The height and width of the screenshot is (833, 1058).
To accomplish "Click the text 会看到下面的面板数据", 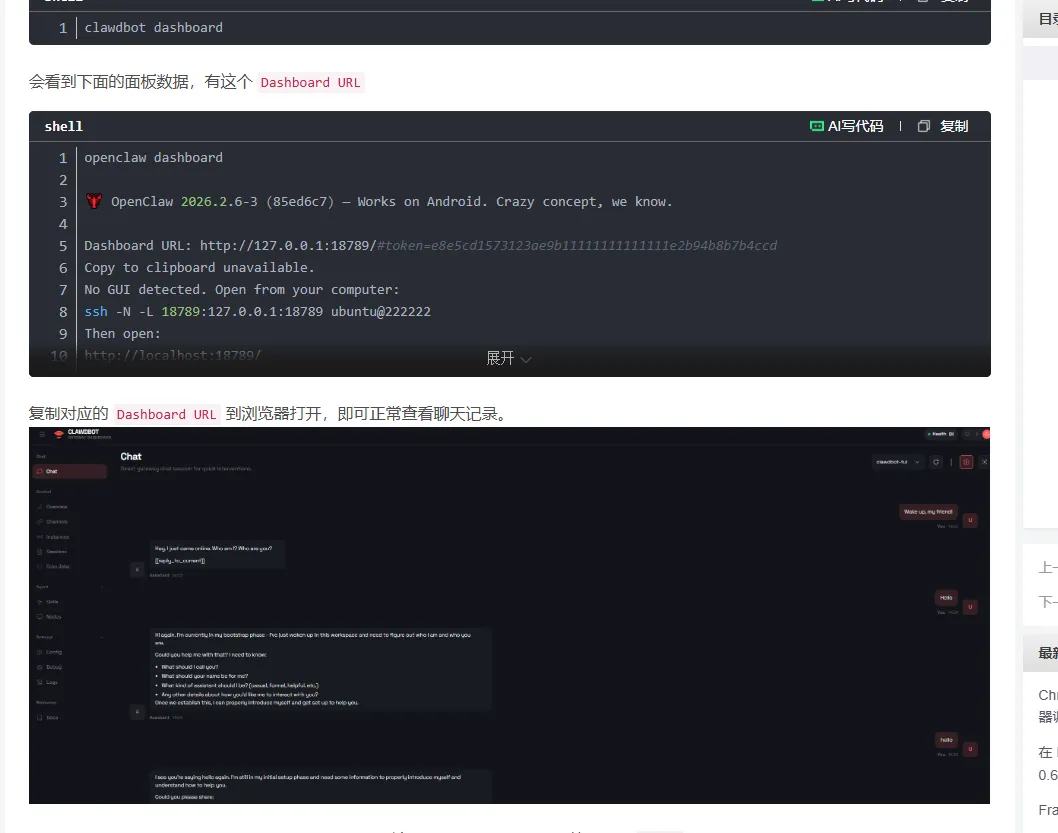I will 109,82.
